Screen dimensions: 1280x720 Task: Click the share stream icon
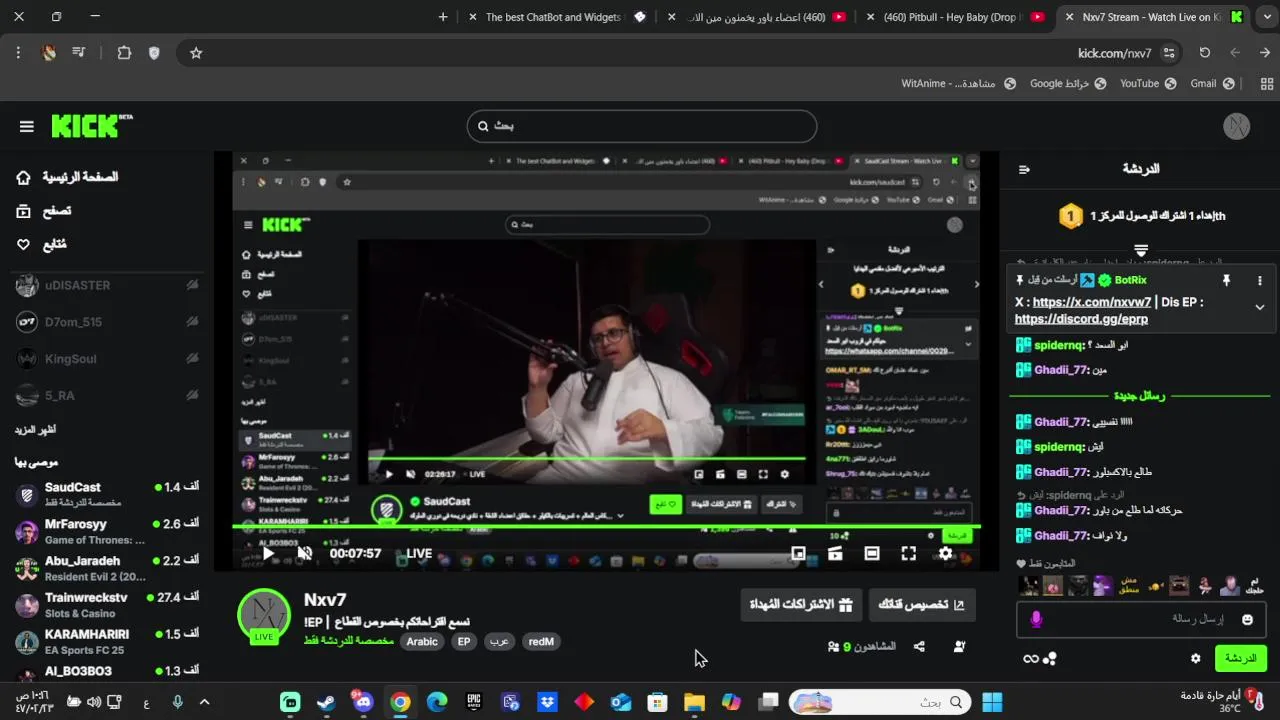point(919,647)
